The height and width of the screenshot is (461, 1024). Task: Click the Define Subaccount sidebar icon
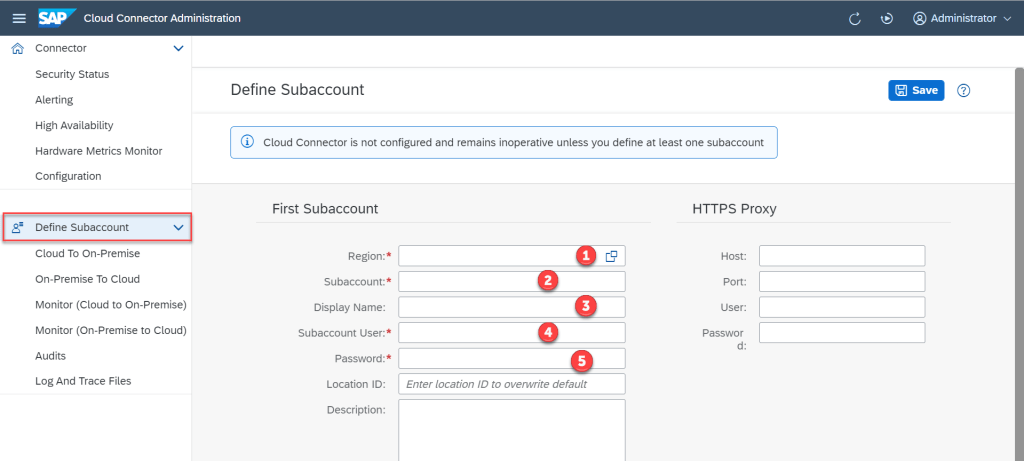(17, 228)
